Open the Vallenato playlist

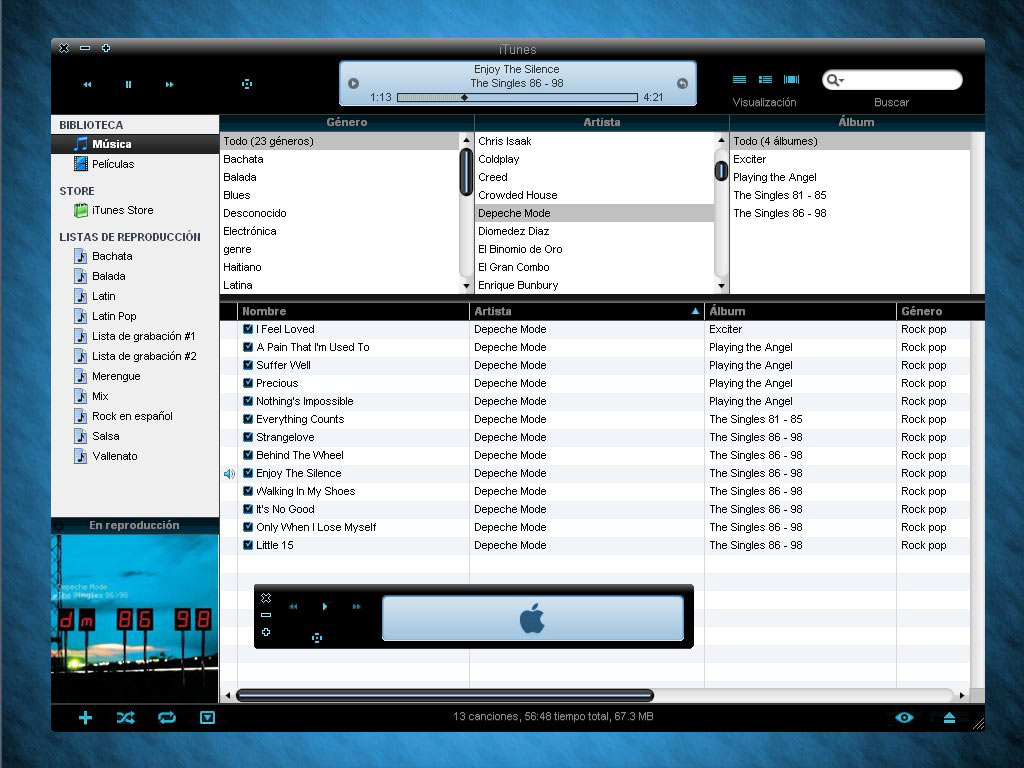(x=135, y=456)
